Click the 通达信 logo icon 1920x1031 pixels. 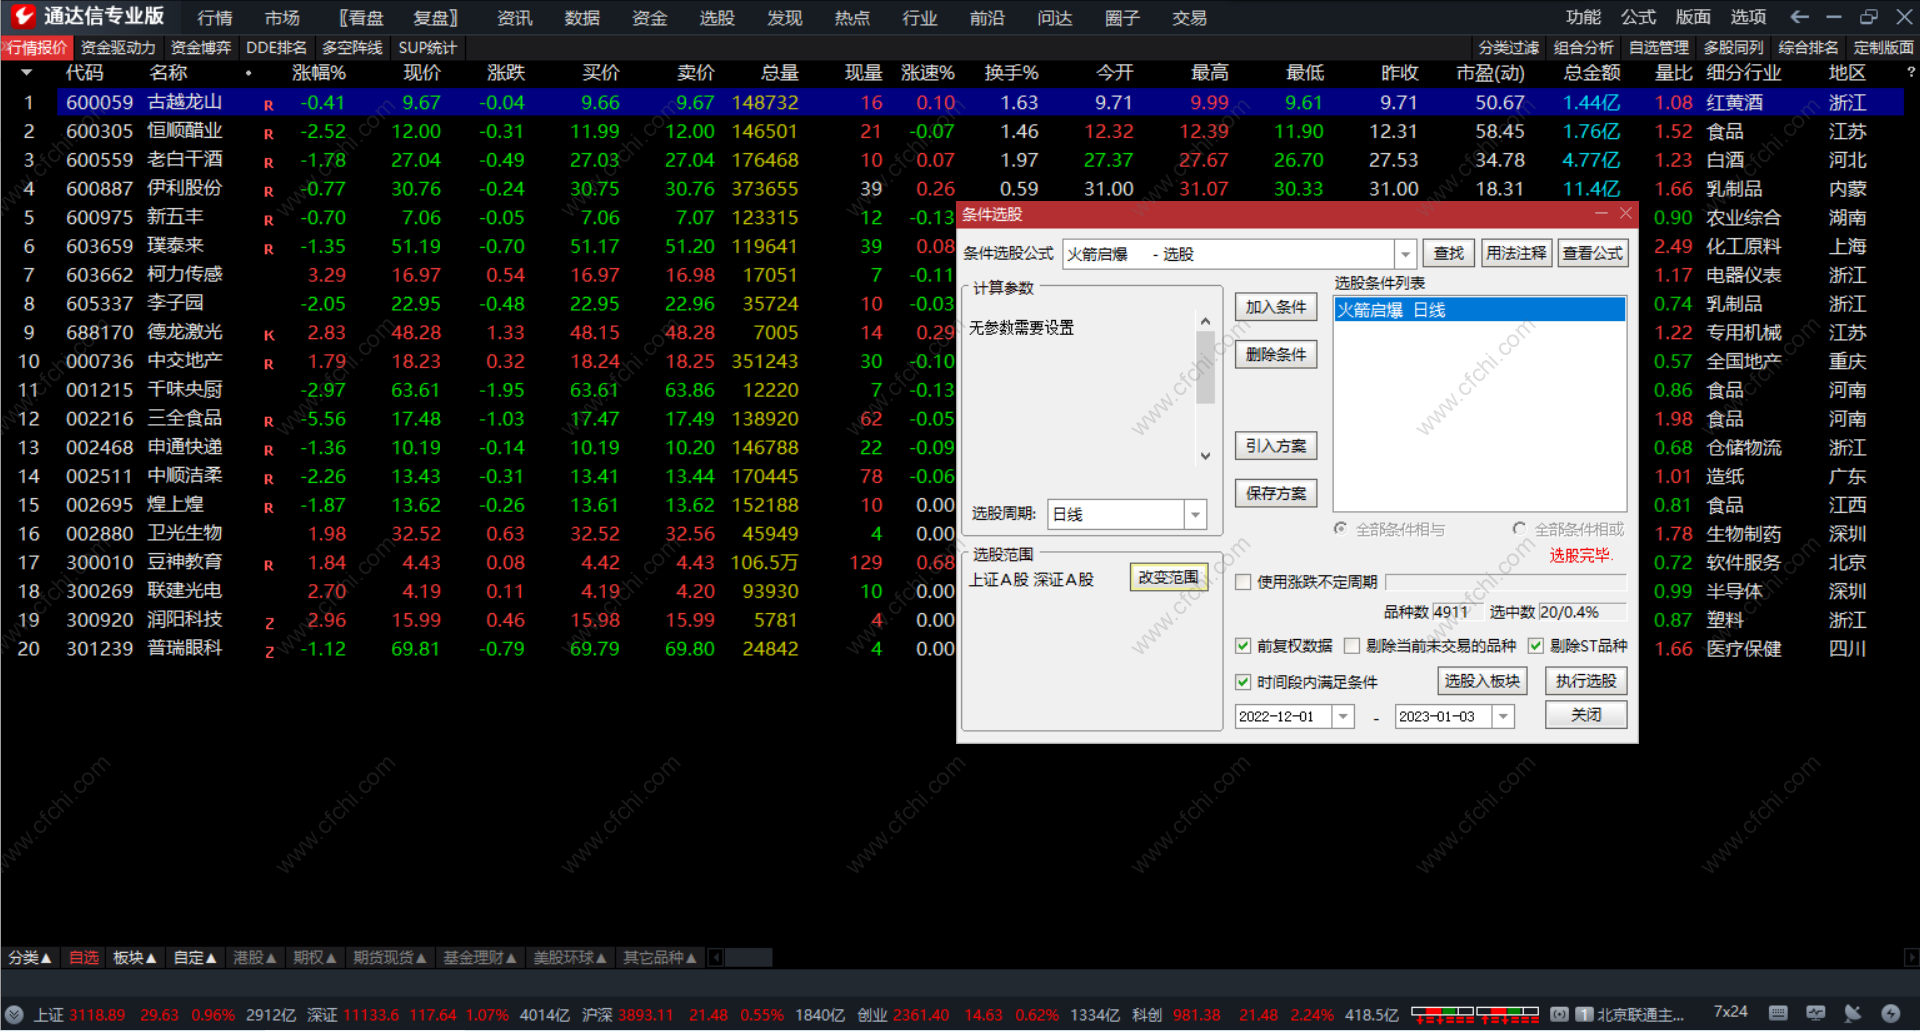22,16
